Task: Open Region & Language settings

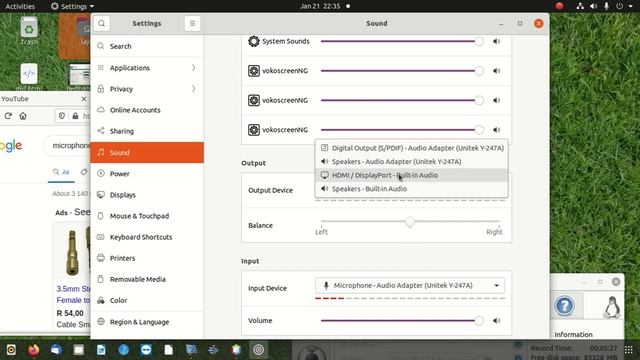Action: coord(147,322)
